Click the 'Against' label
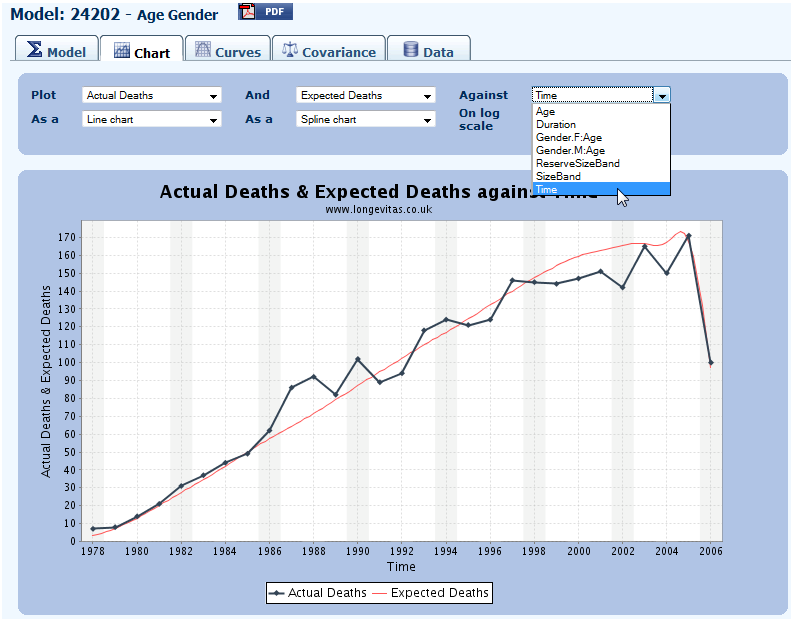This screenshot has height=621, width=792. (x=483, y=95)
